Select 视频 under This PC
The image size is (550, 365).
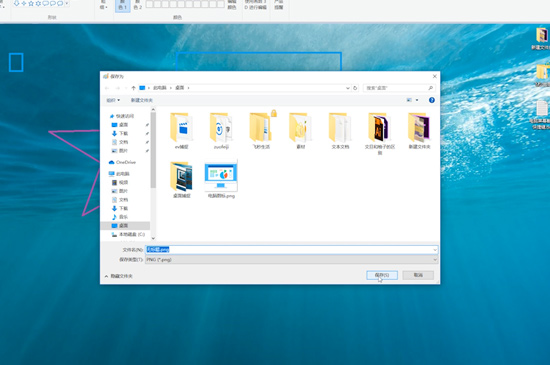120,182
